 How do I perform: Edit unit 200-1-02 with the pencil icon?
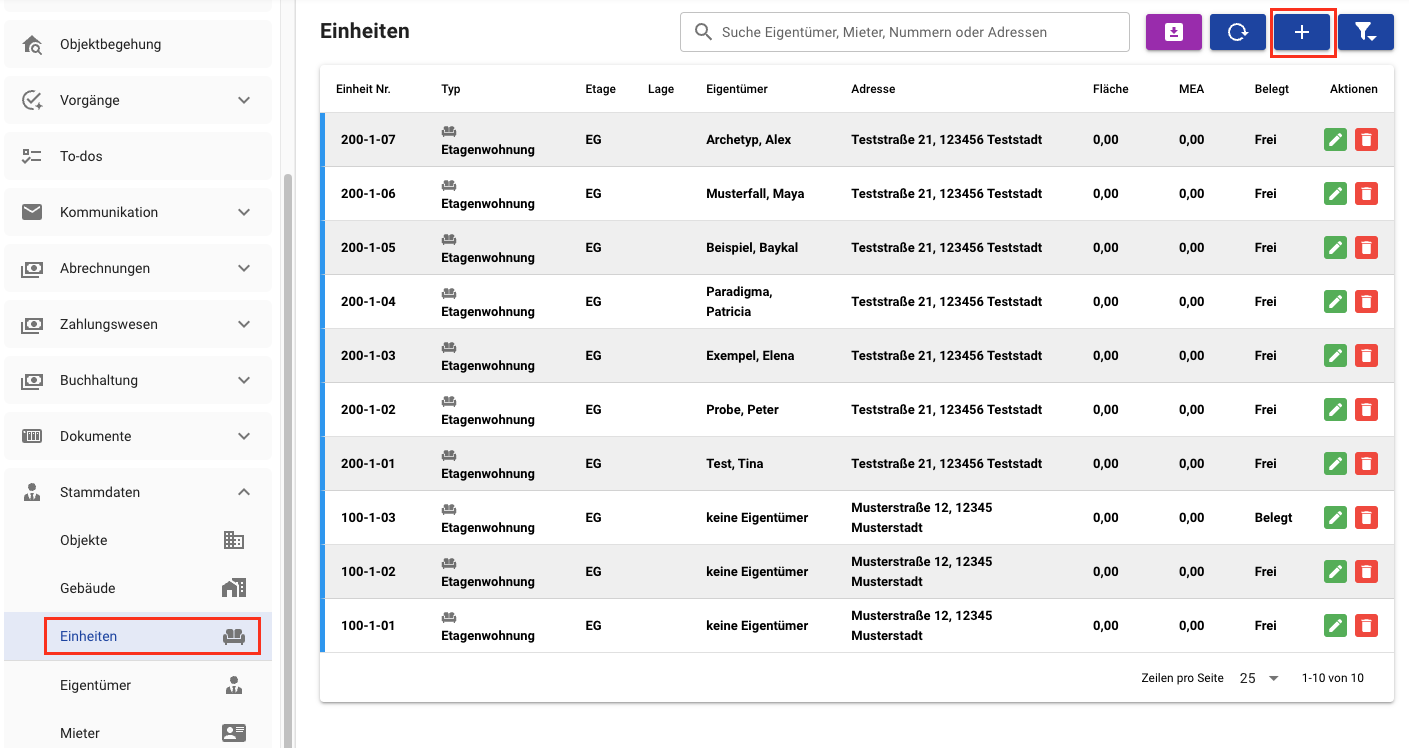(x=1335, y=410)
